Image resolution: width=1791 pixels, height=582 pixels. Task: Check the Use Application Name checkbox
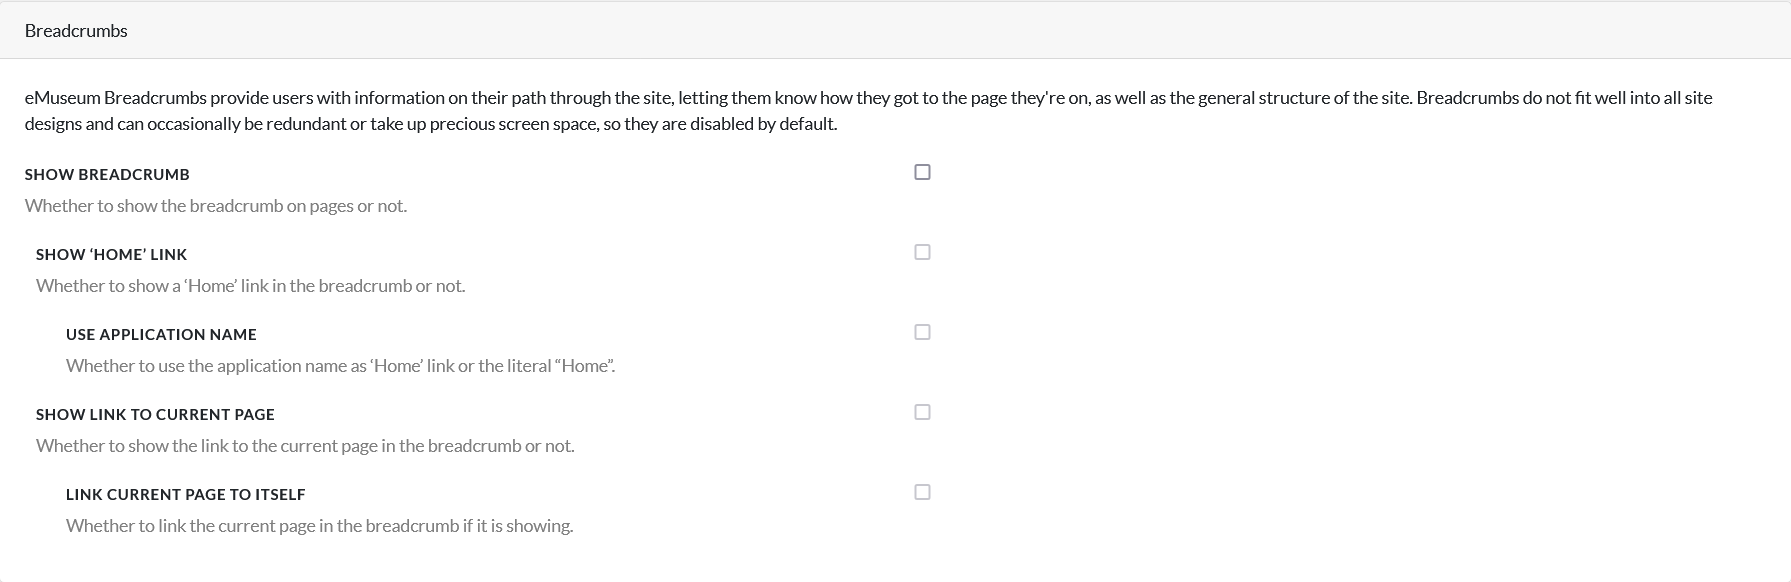922,332
